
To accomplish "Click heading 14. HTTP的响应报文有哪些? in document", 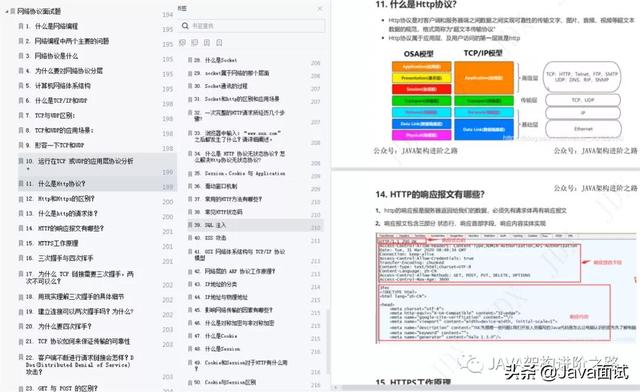I will coord(430,194).
